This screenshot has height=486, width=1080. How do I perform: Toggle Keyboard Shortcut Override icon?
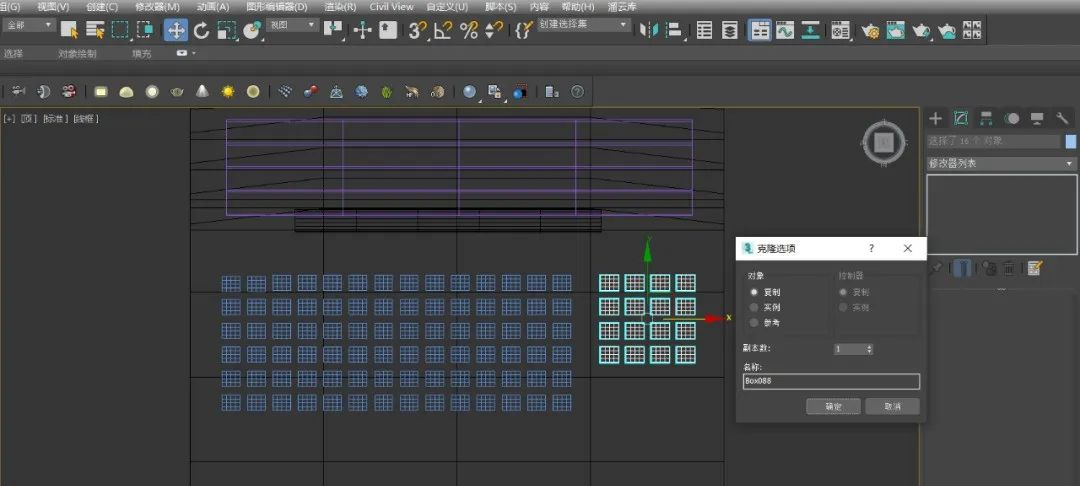coord(388,30)
